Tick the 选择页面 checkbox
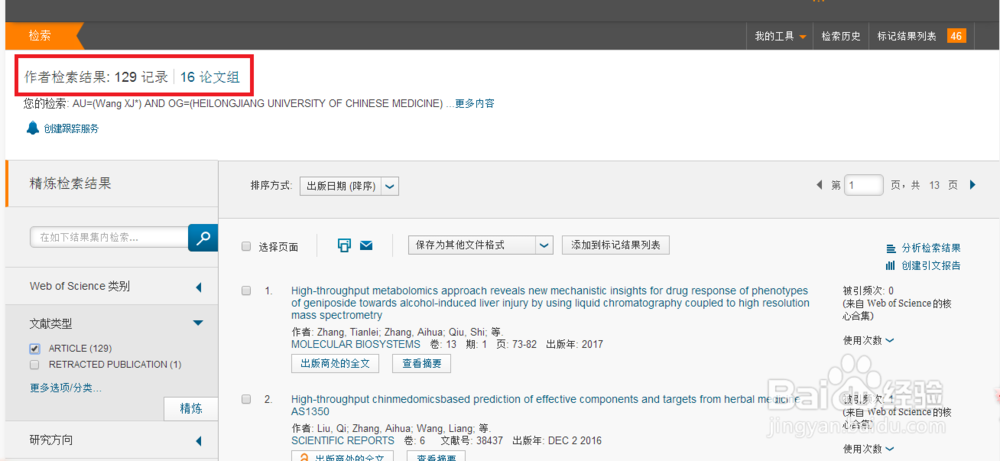Image resolution: width=1000 pixels, height=461 pixels. pyautogui.click(x=246, y=247)
